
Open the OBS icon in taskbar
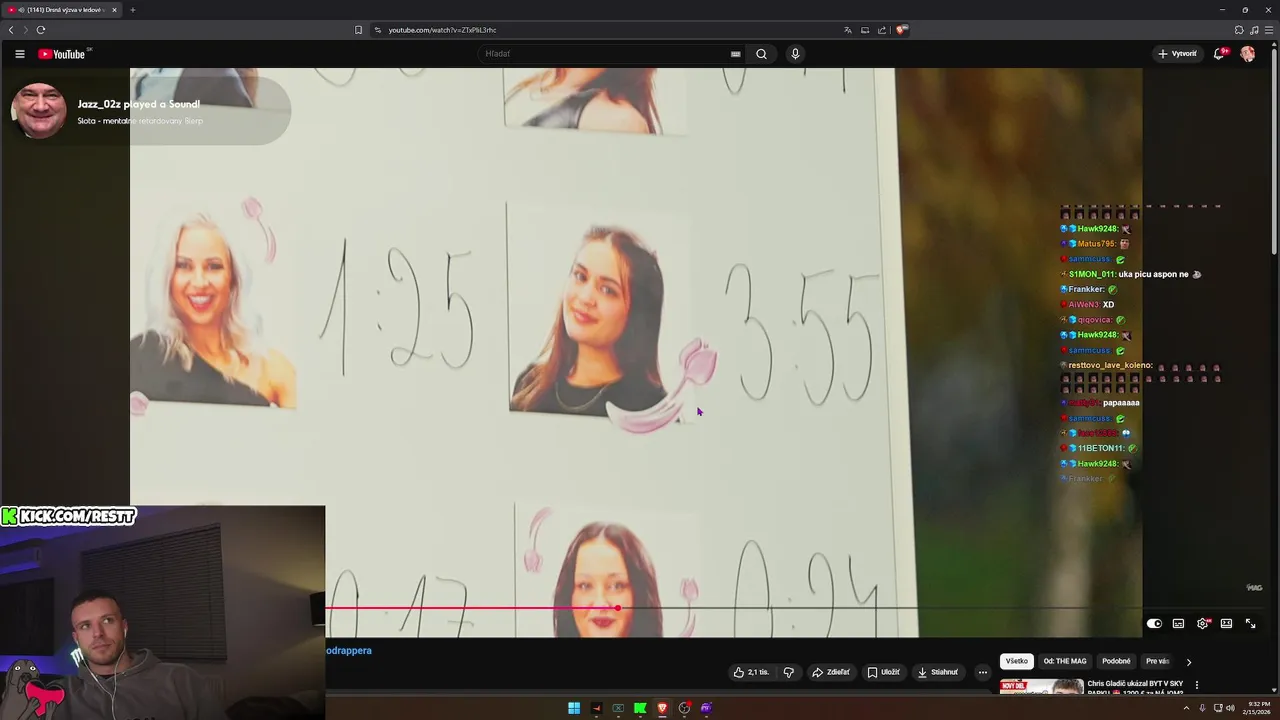pos(684,708)
